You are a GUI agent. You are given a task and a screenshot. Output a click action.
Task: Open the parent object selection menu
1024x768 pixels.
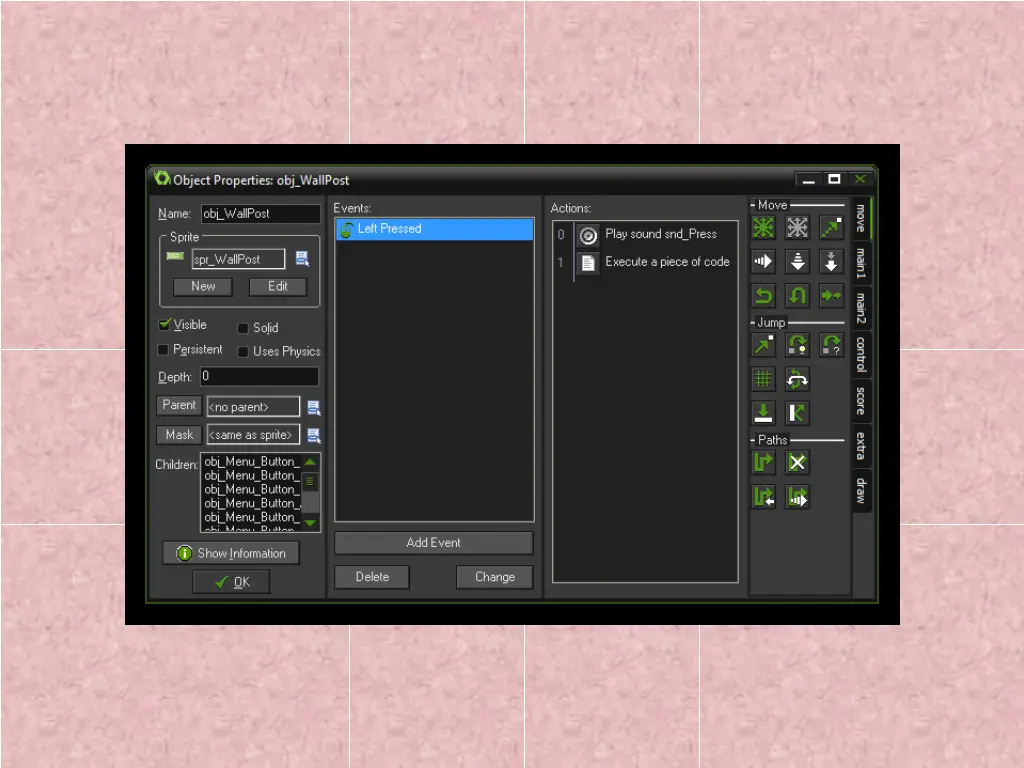tap(313, 407)
